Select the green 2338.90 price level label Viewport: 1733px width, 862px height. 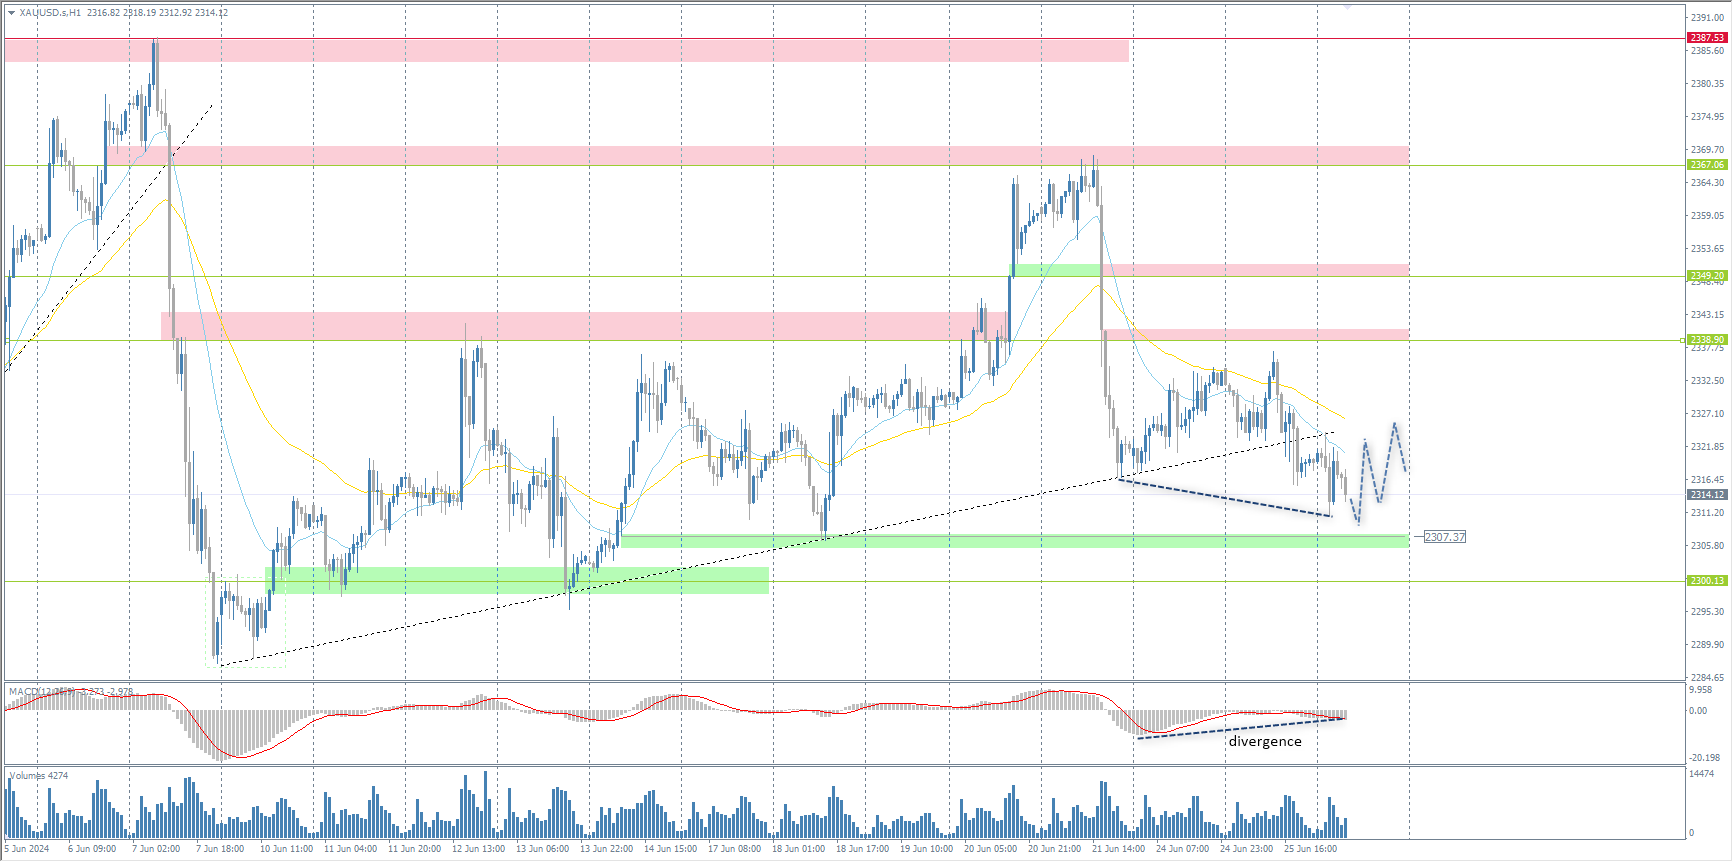(x=1707, y=340)
